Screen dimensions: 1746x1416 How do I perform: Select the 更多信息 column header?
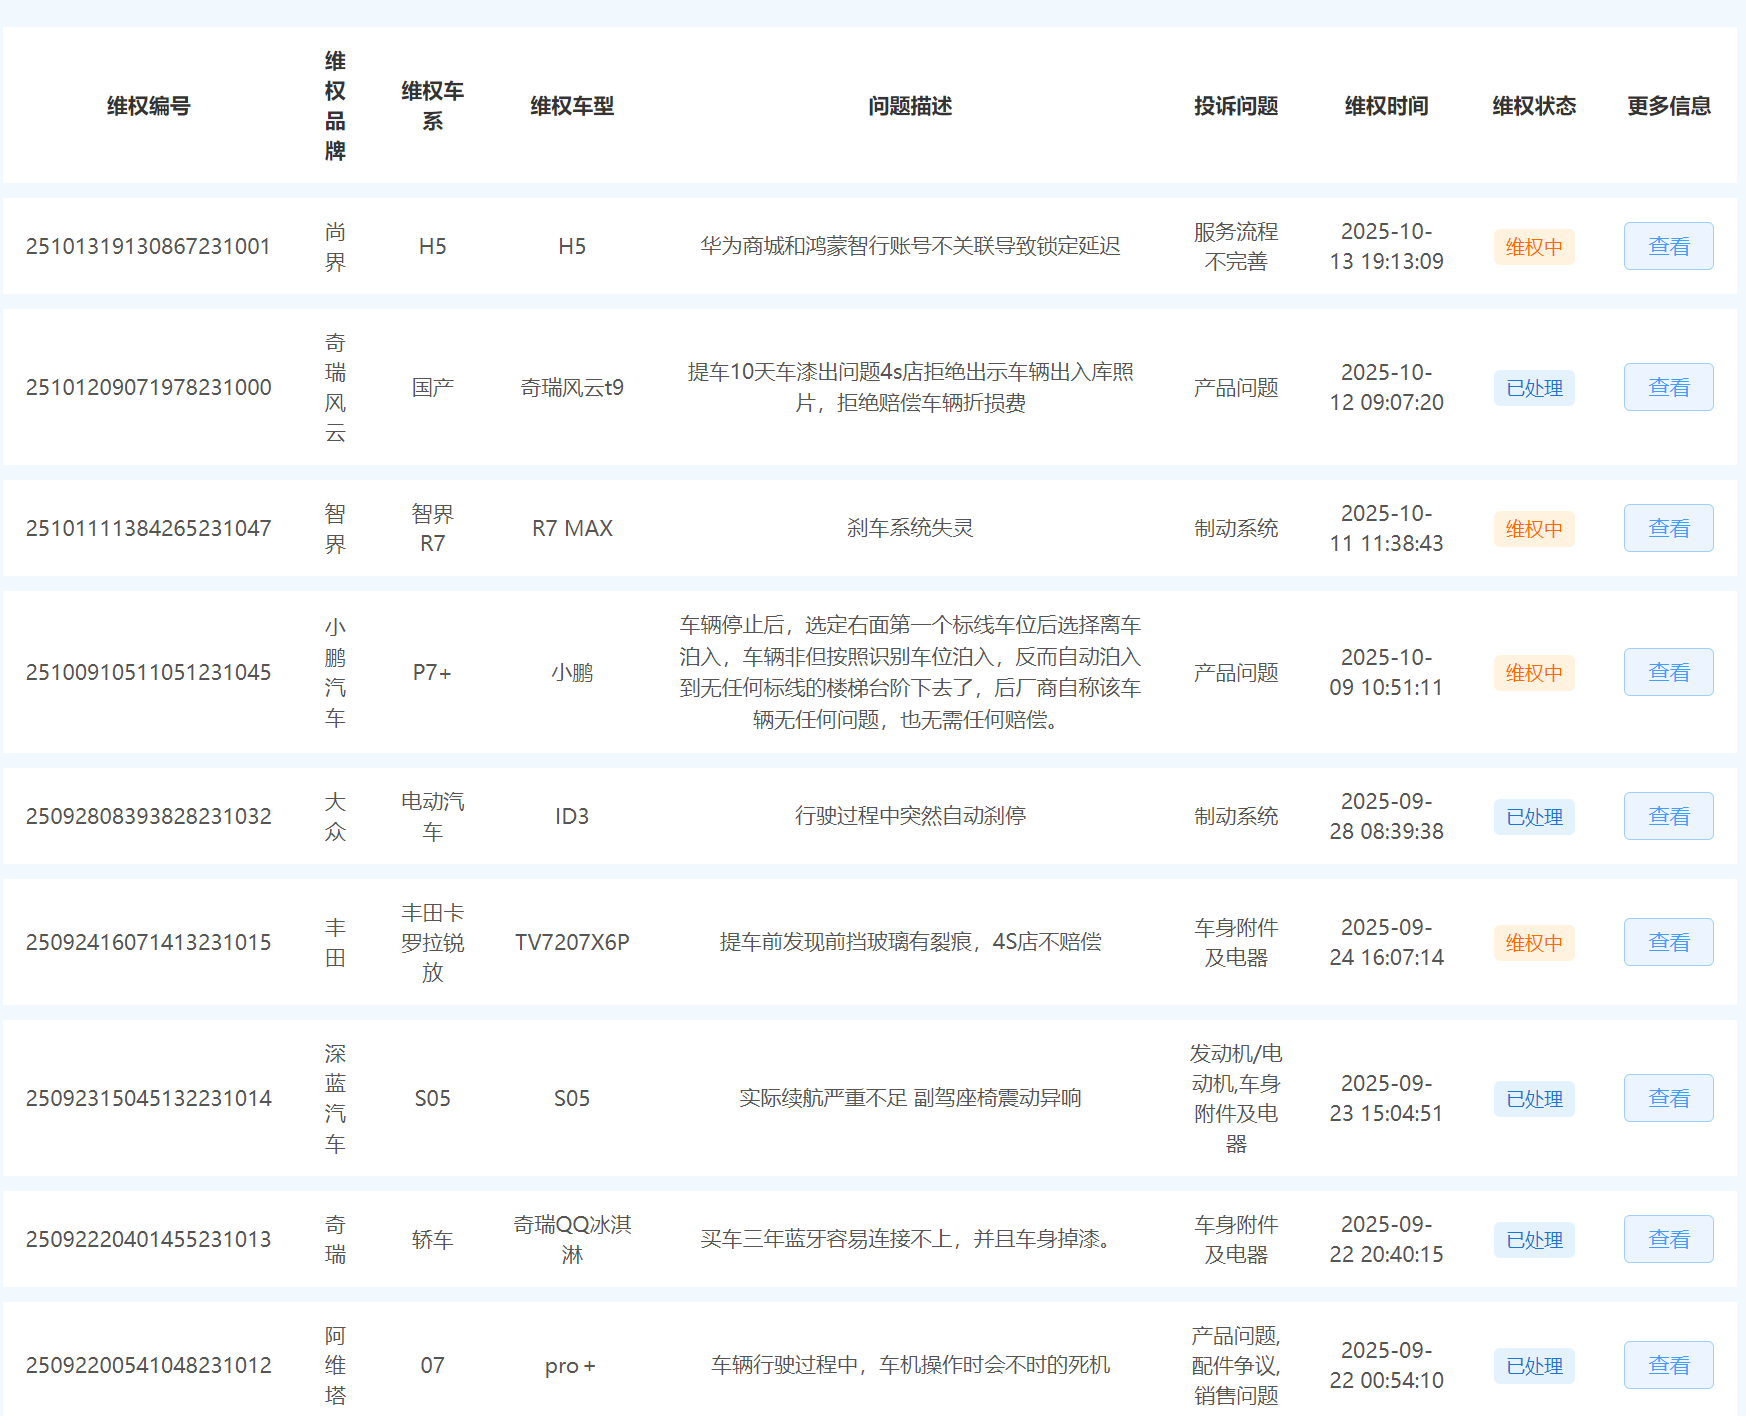click(x=1668, y=106)
